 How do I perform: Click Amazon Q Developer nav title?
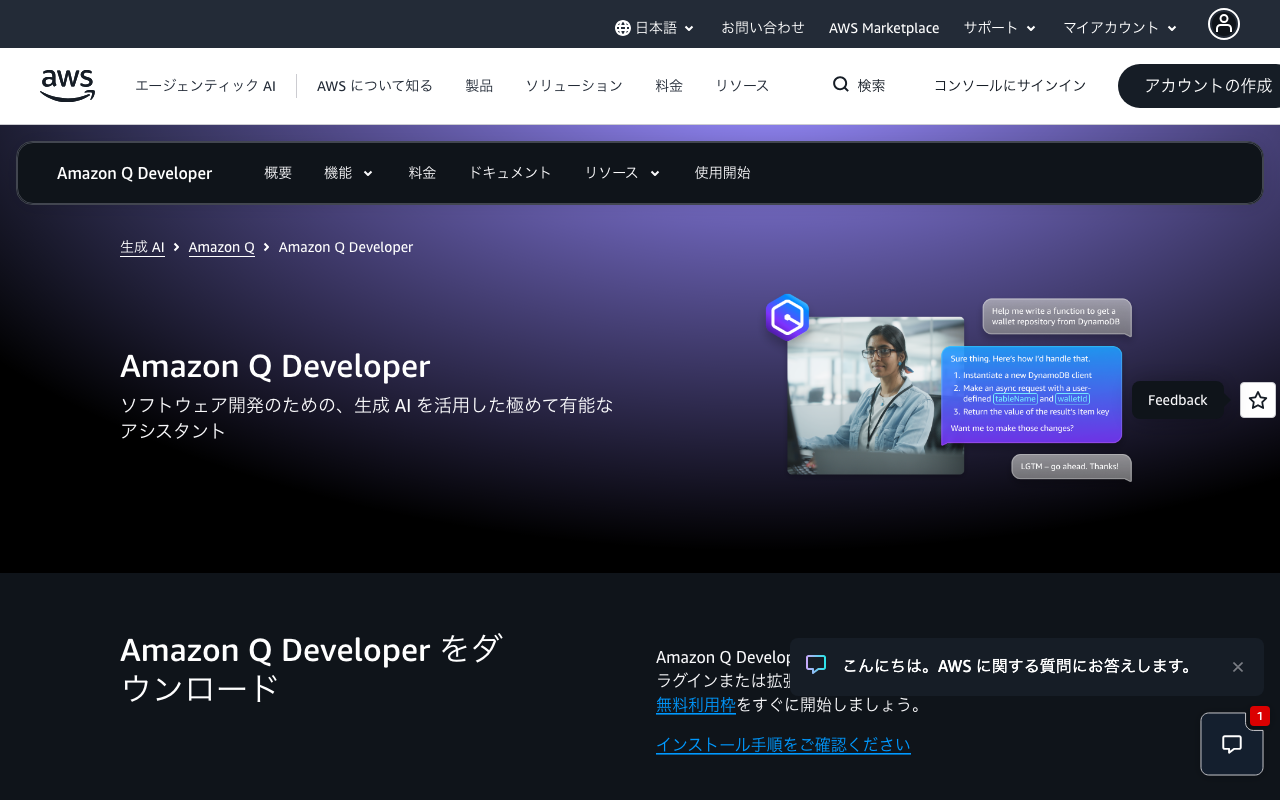135,173
